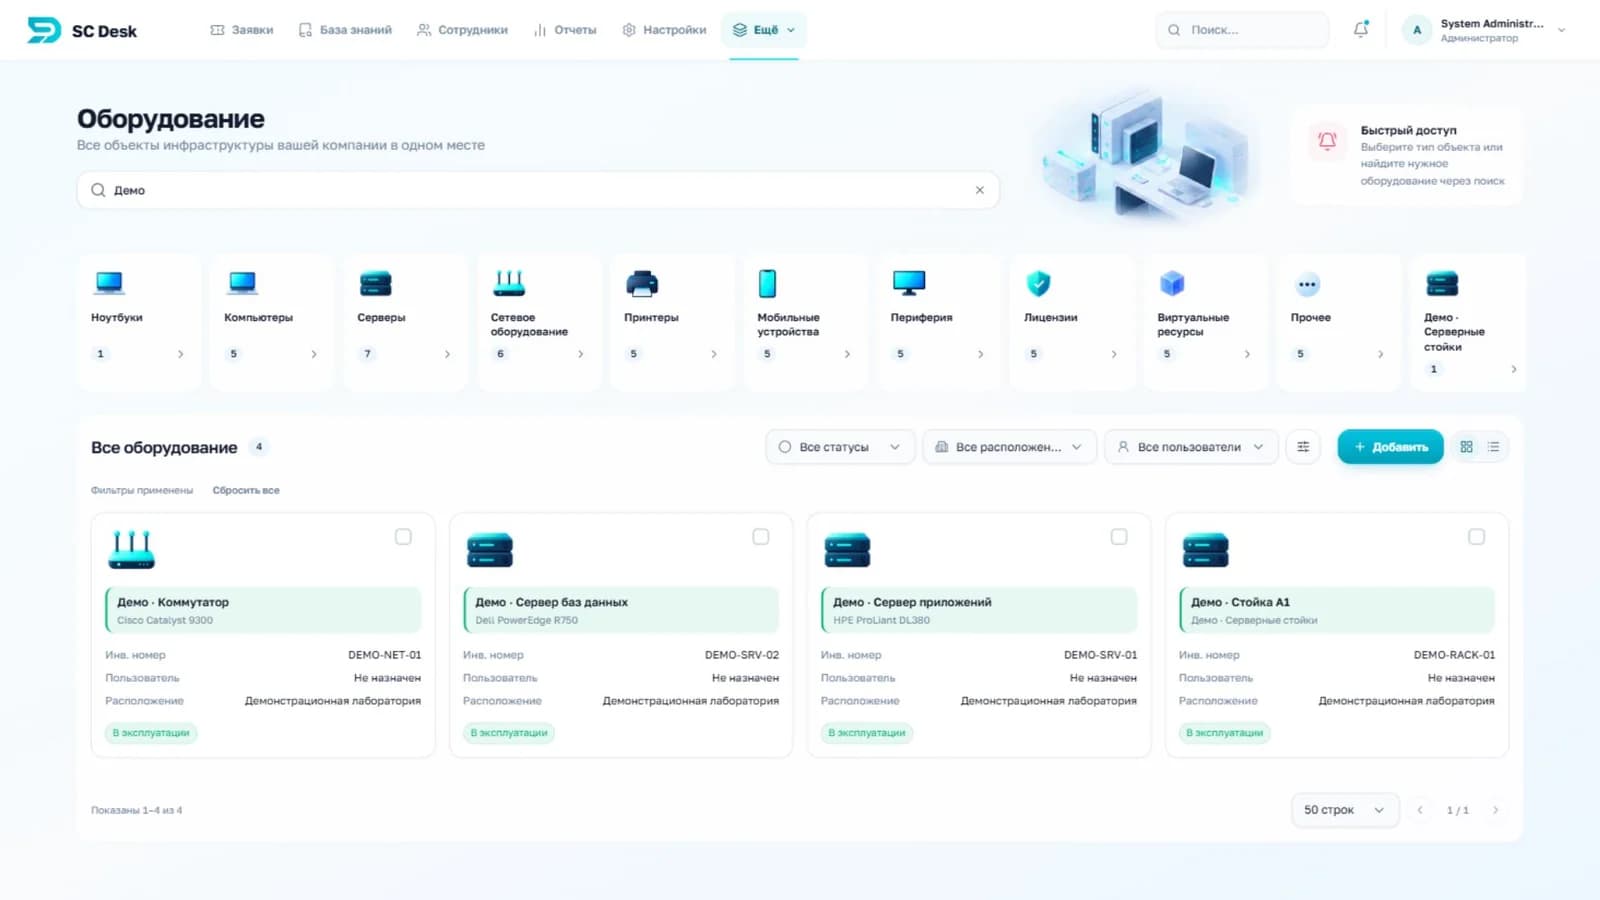
Task: Click the Стойка A1 rack icon
Action: 1205,550
